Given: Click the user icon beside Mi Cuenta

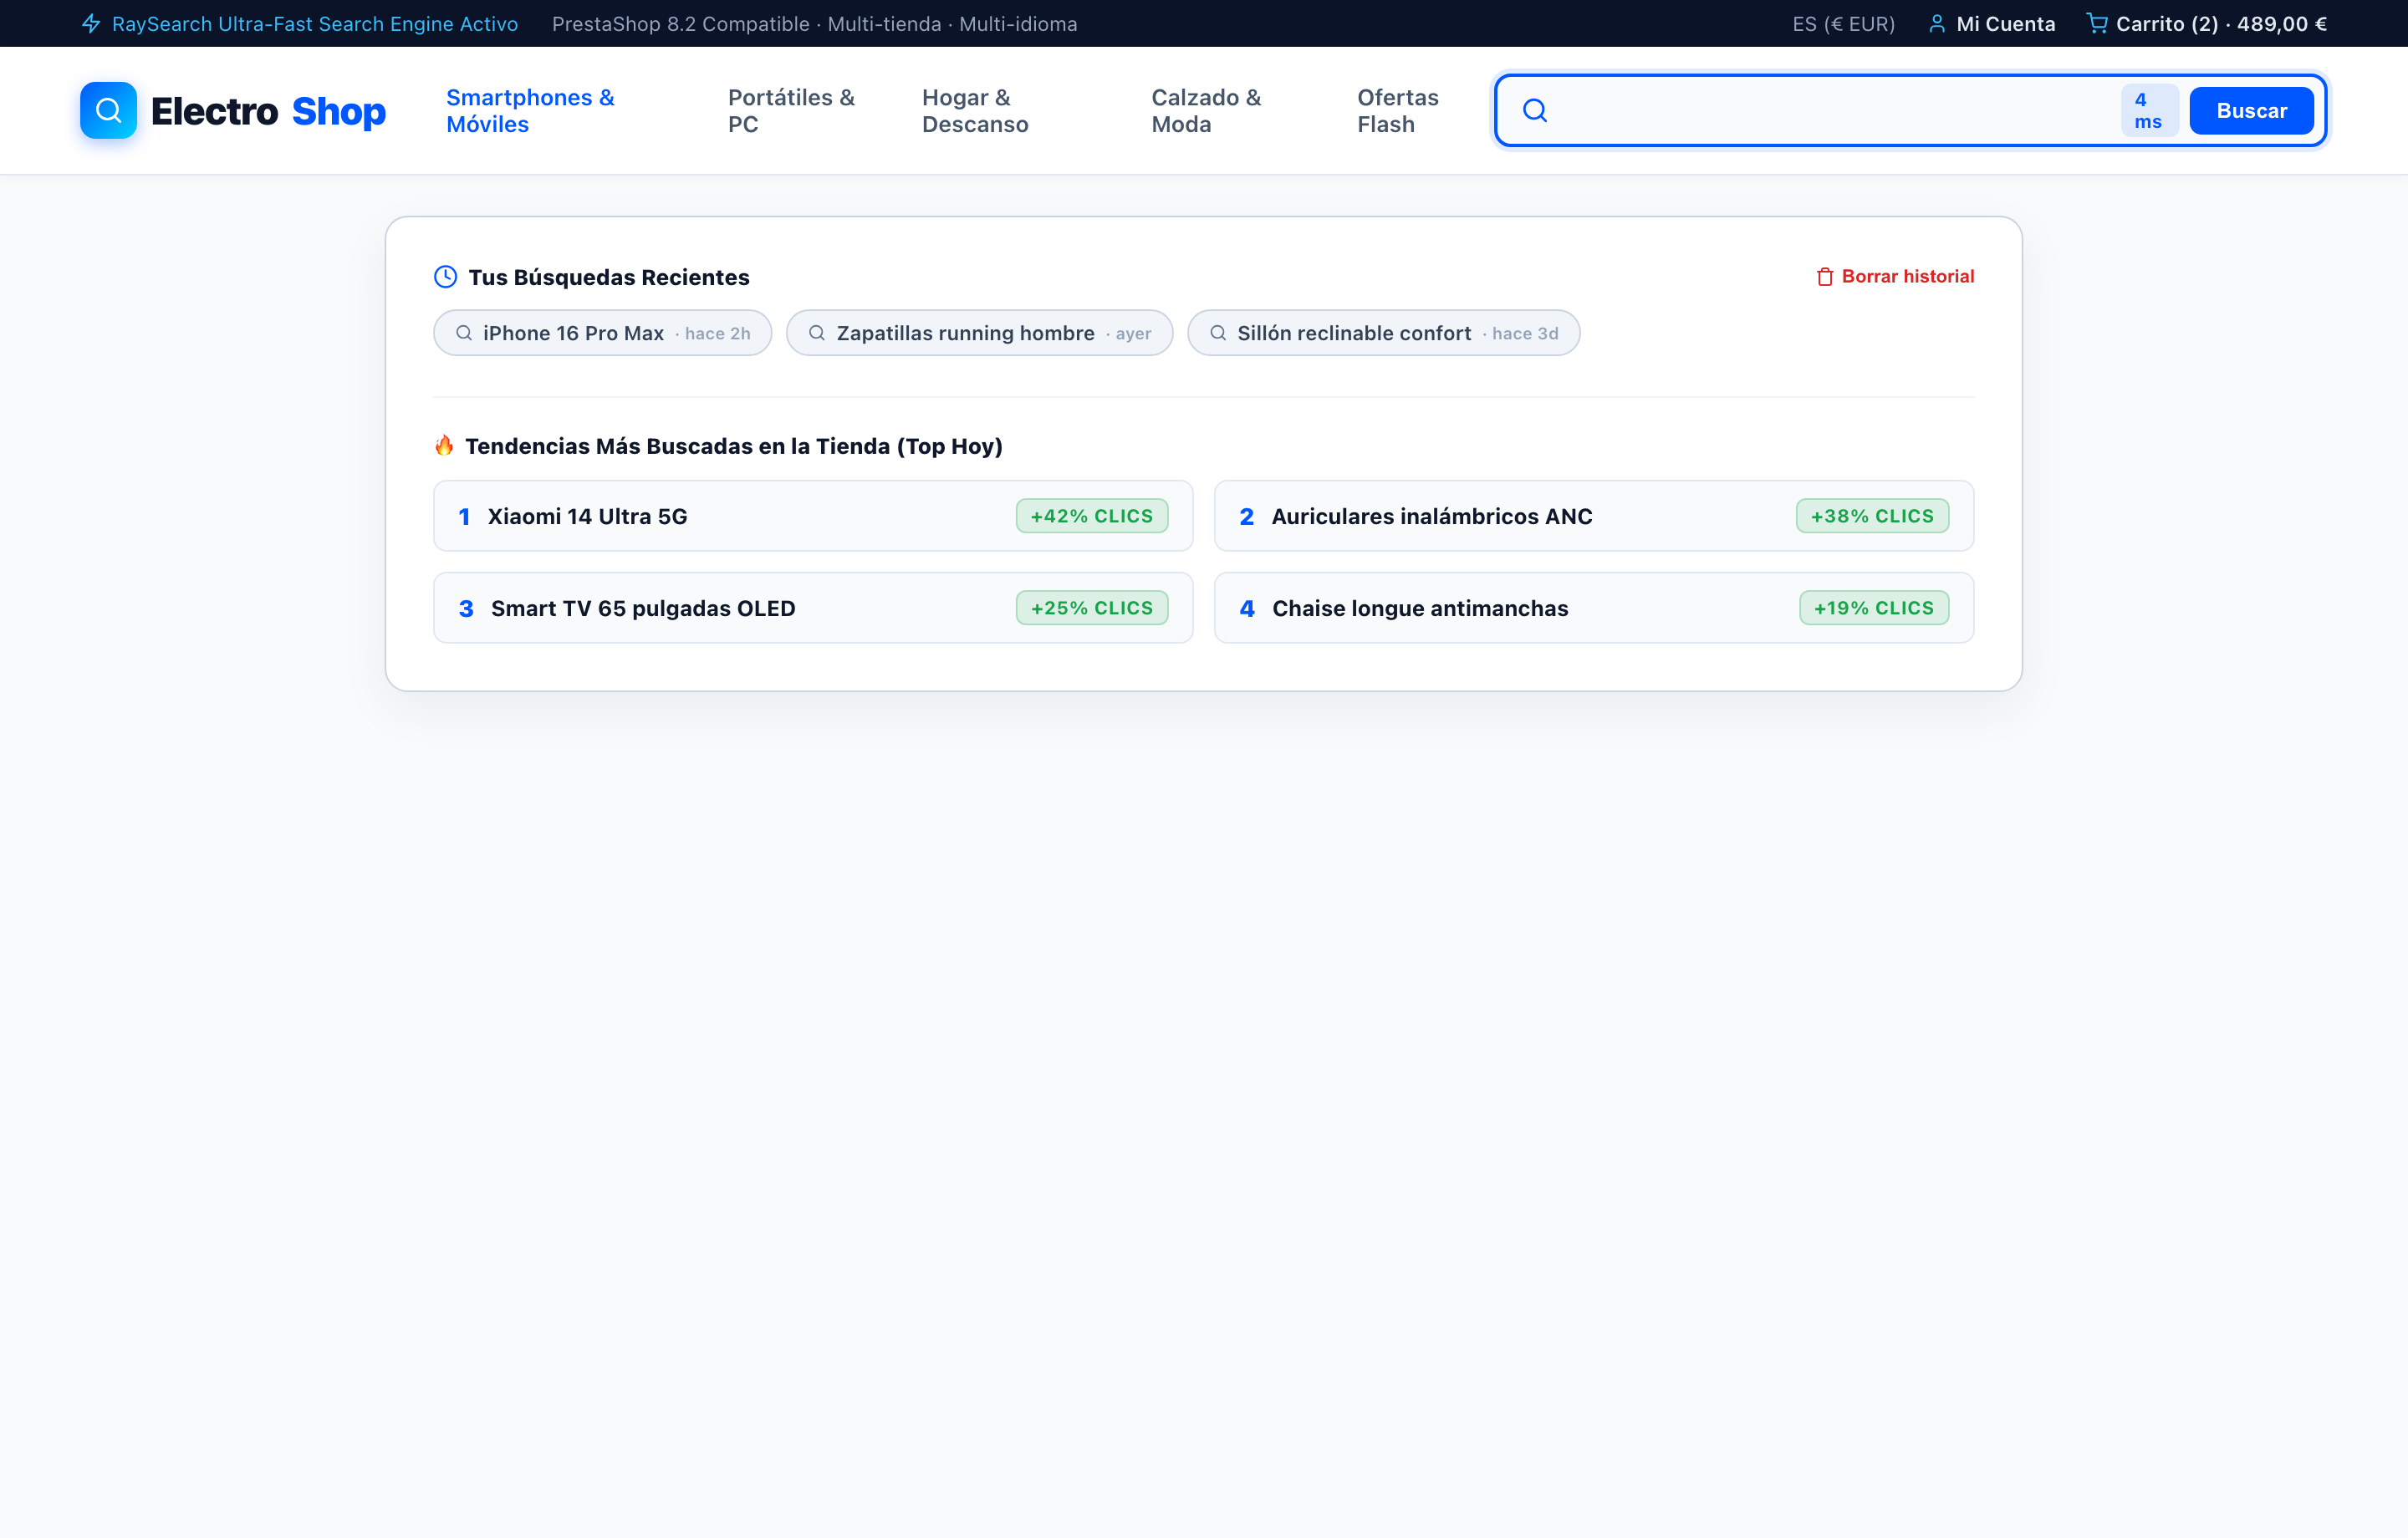Looking at the screenshot, I should 1937,24.
